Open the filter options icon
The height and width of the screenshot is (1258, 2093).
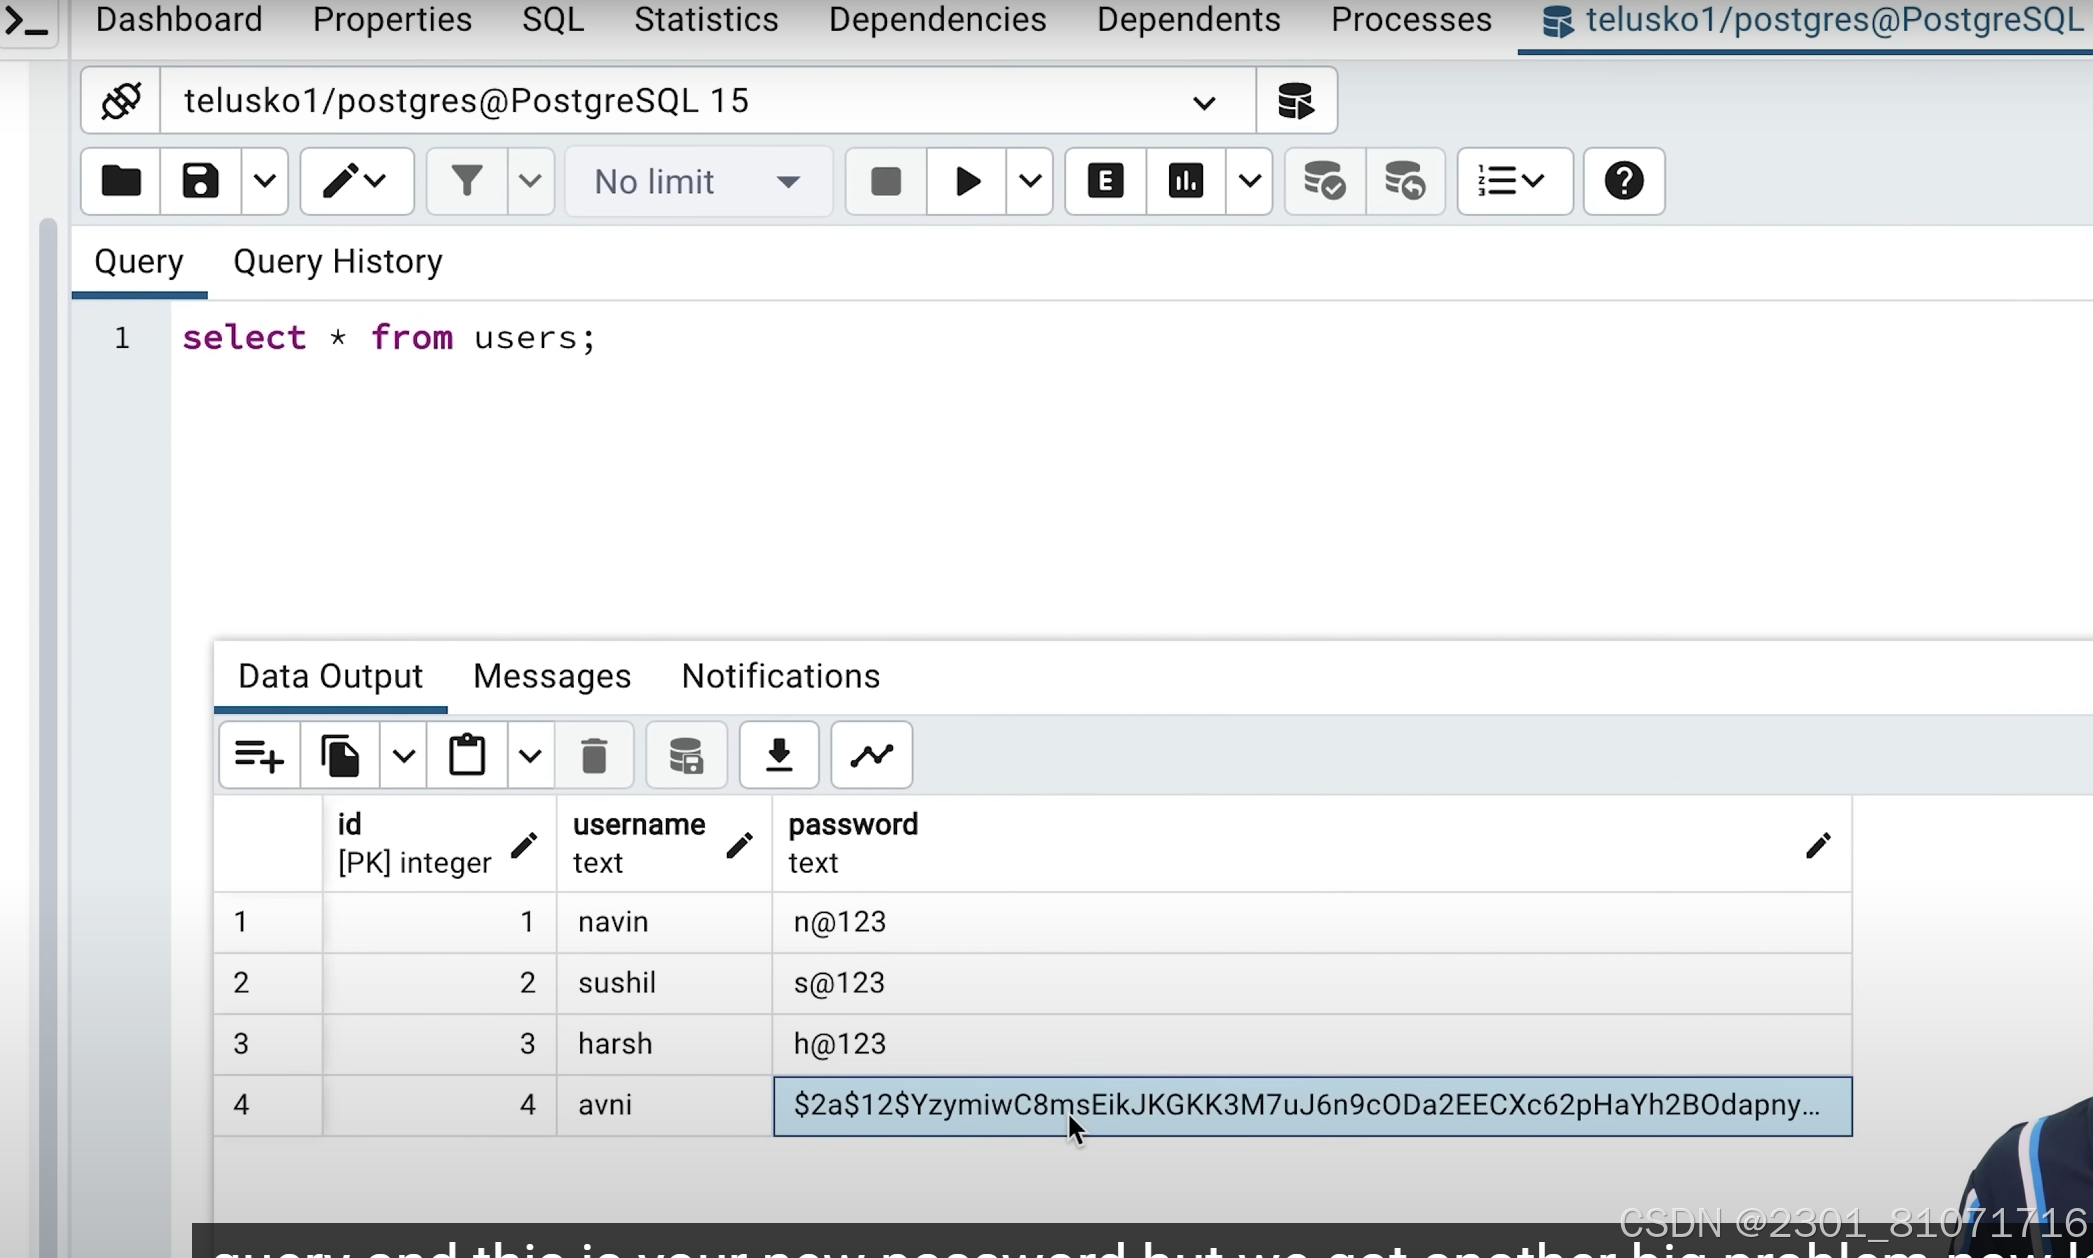466,181
